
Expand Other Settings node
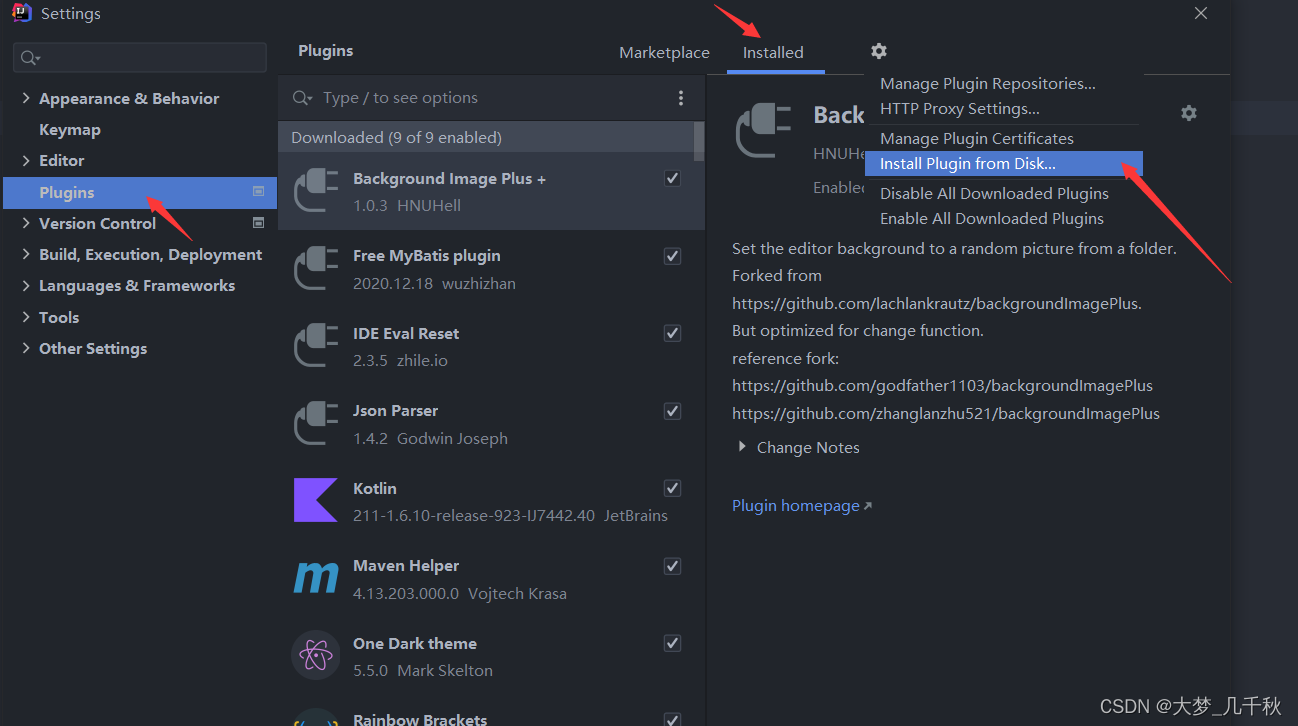pyautogui.click(x=26, y=348)
